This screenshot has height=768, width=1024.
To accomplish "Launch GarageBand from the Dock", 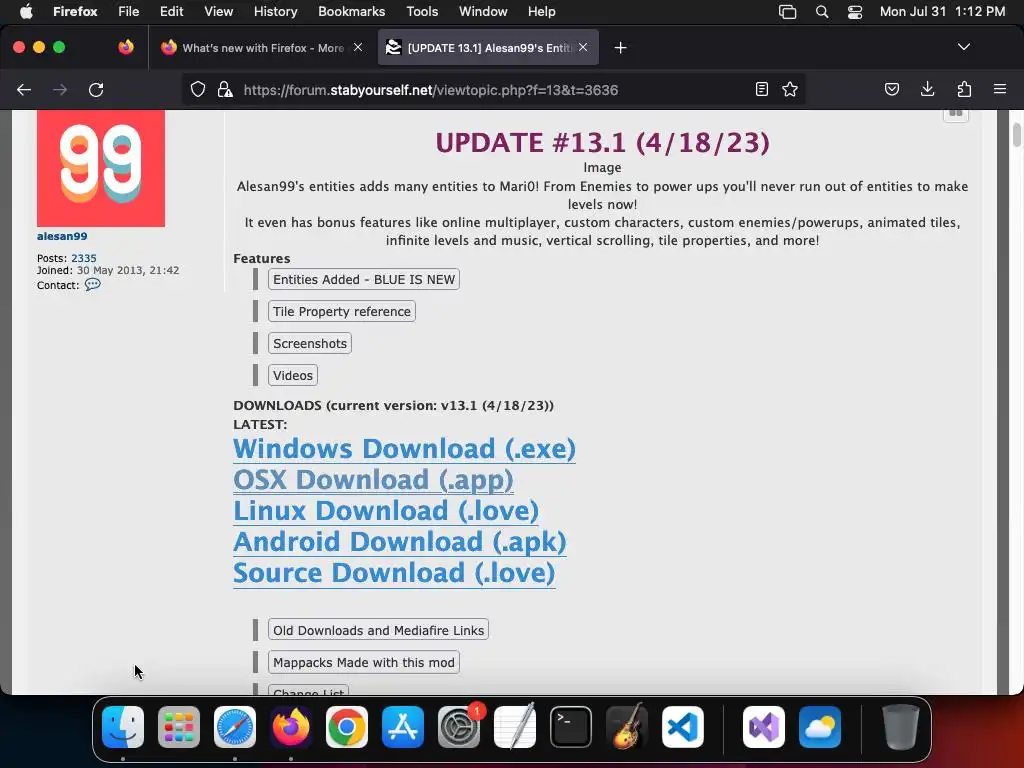I will click(x=627, y=727).
